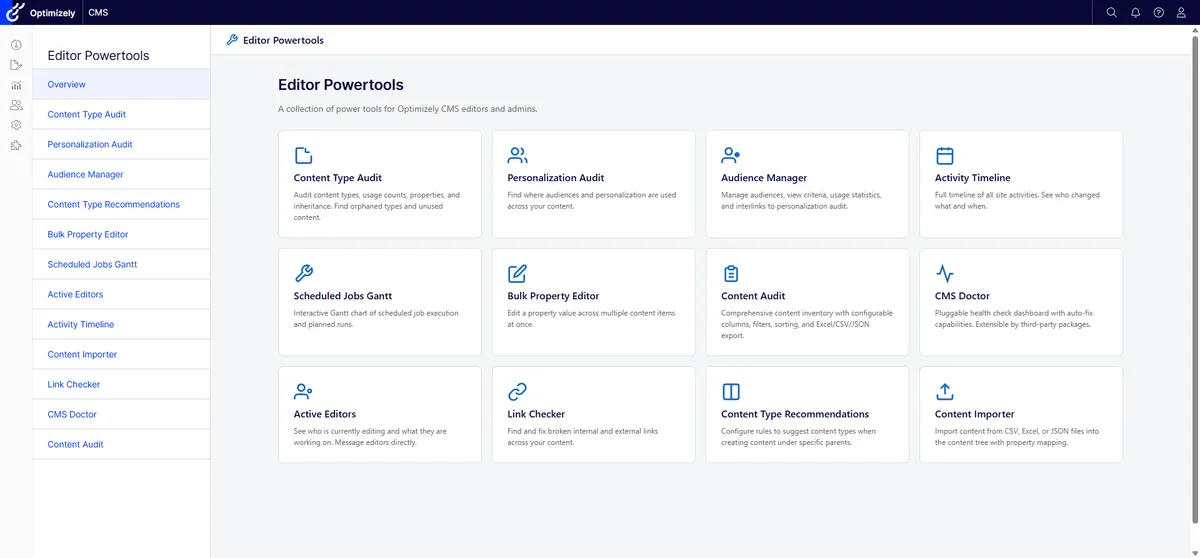Open Link Checker in side navigation
Screen dimensions: 1200x558
pyautogui.click(x=74, y=385)
